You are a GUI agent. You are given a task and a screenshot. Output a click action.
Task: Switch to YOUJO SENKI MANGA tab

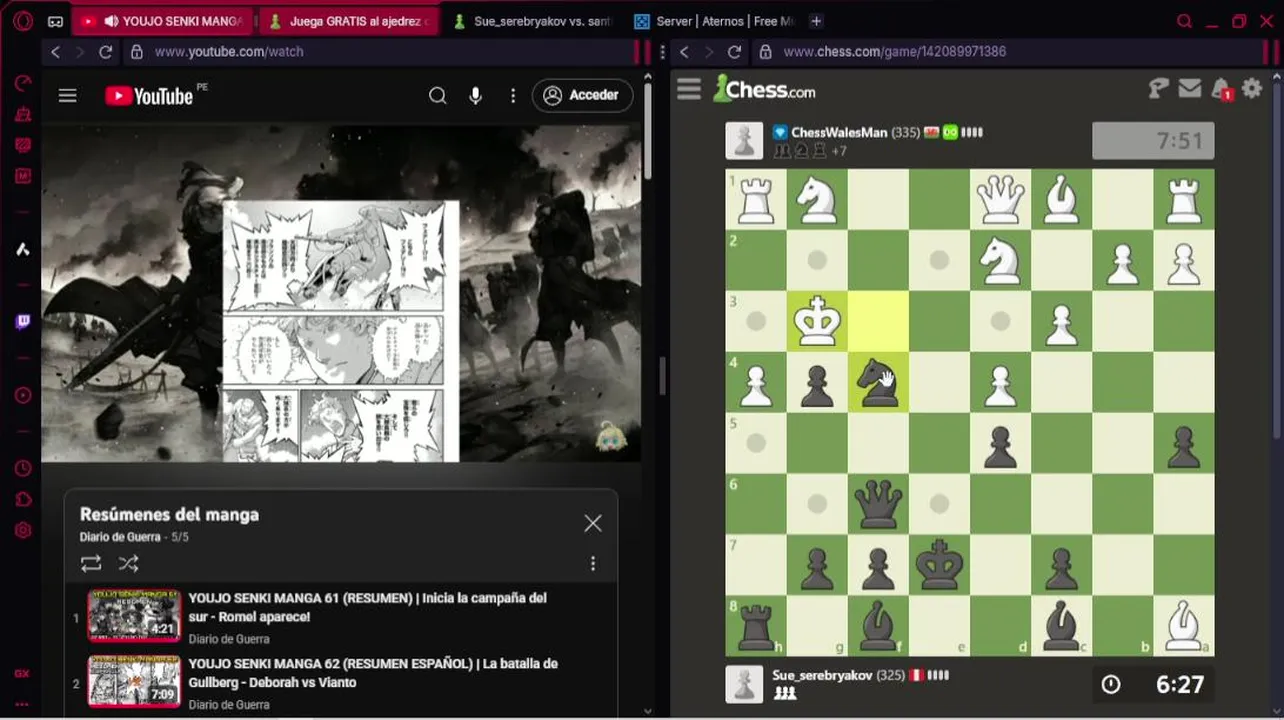pyautogui.click(x=164, y=21)
